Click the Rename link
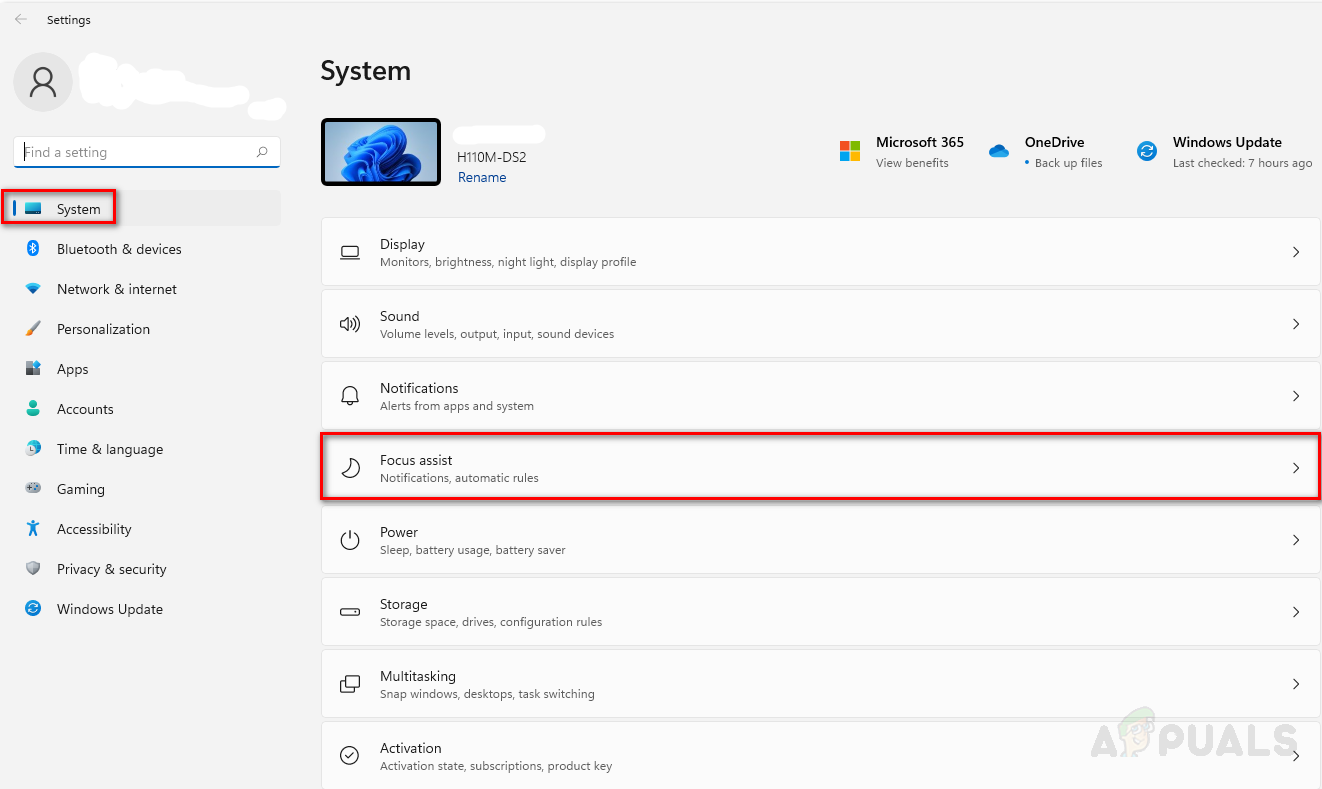Image resolution: width=1322 pixels, height=789 pixels. pos(482,177)
